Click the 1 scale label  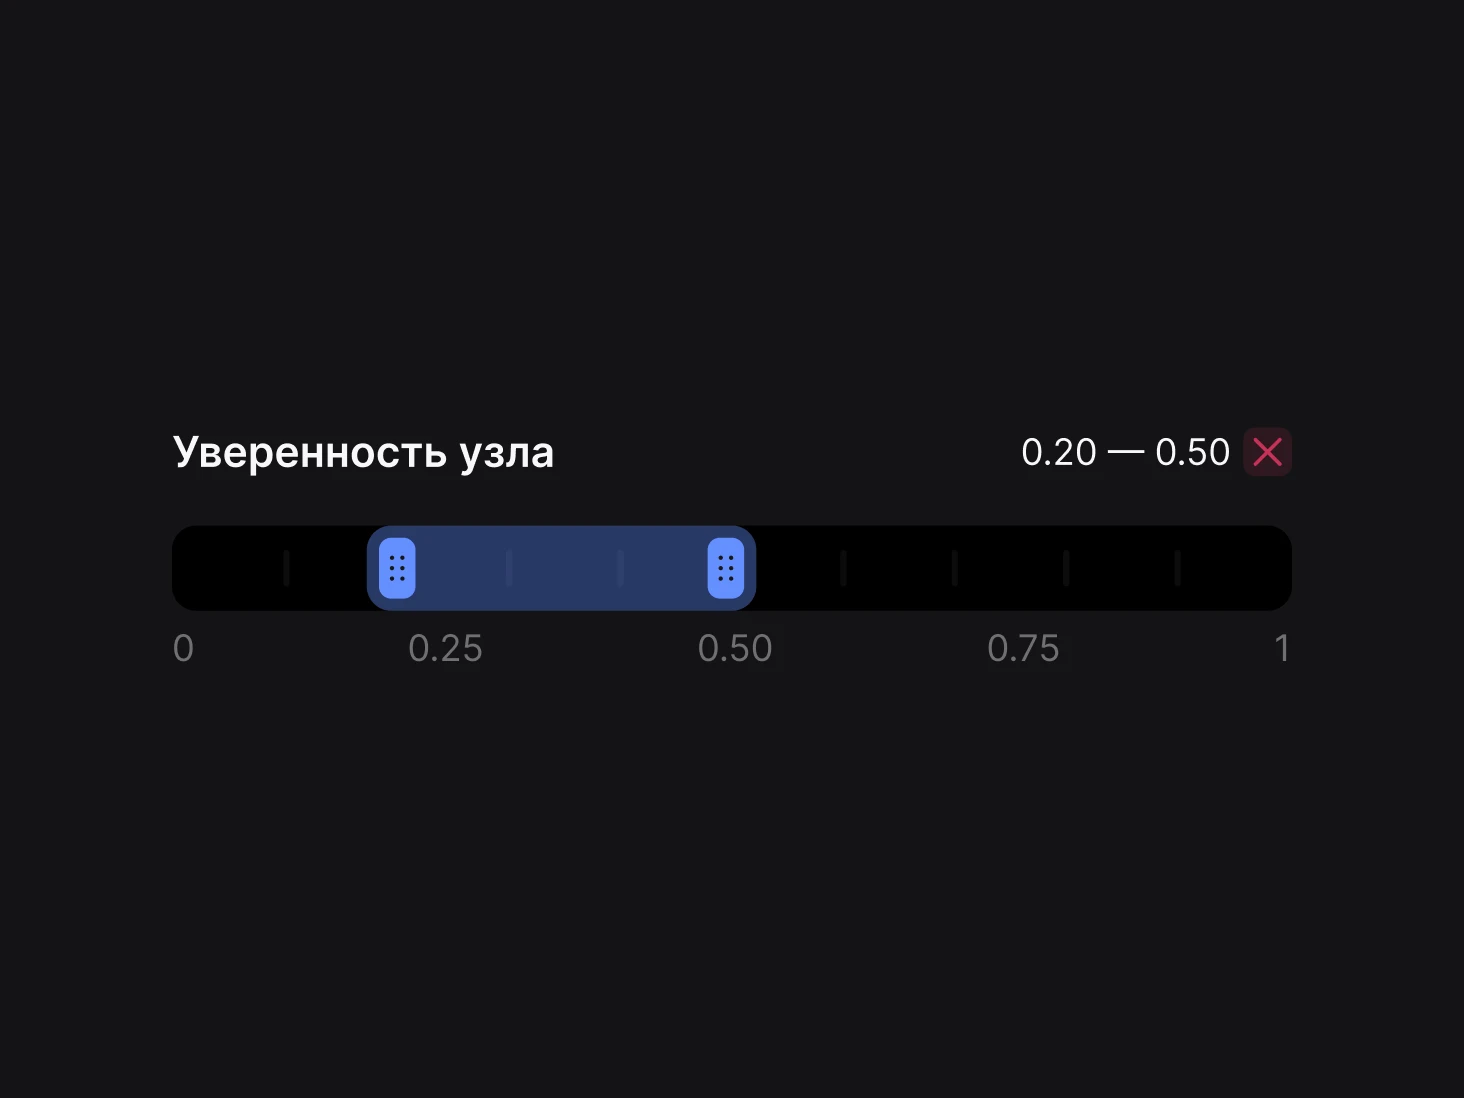tap(1282, 648)
